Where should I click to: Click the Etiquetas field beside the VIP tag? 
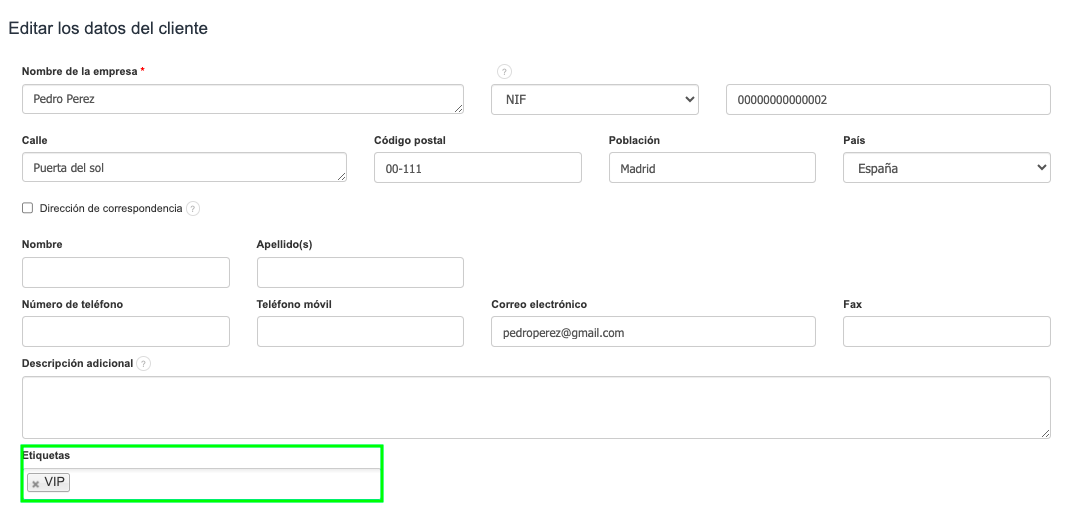click(x=220, y=483)
